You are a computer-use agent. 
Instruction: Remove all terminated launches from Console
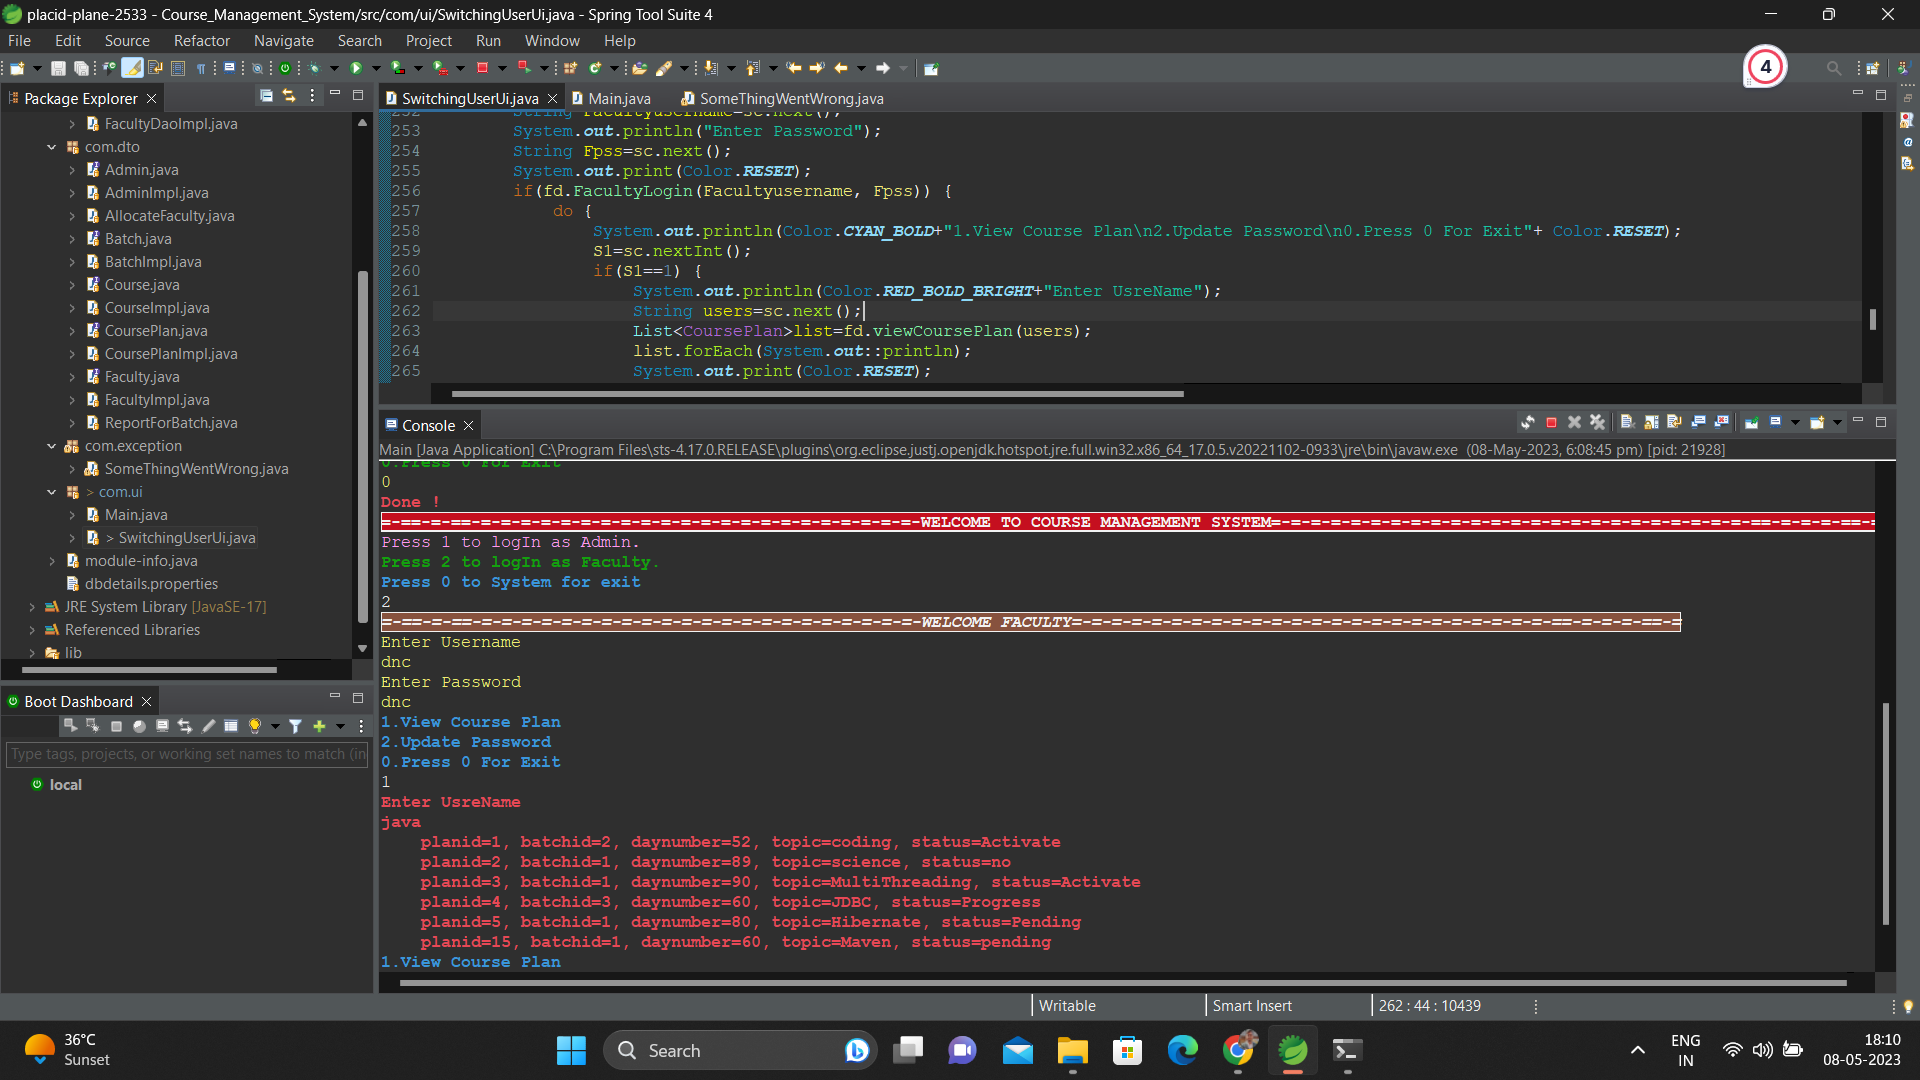(1597, 423)
